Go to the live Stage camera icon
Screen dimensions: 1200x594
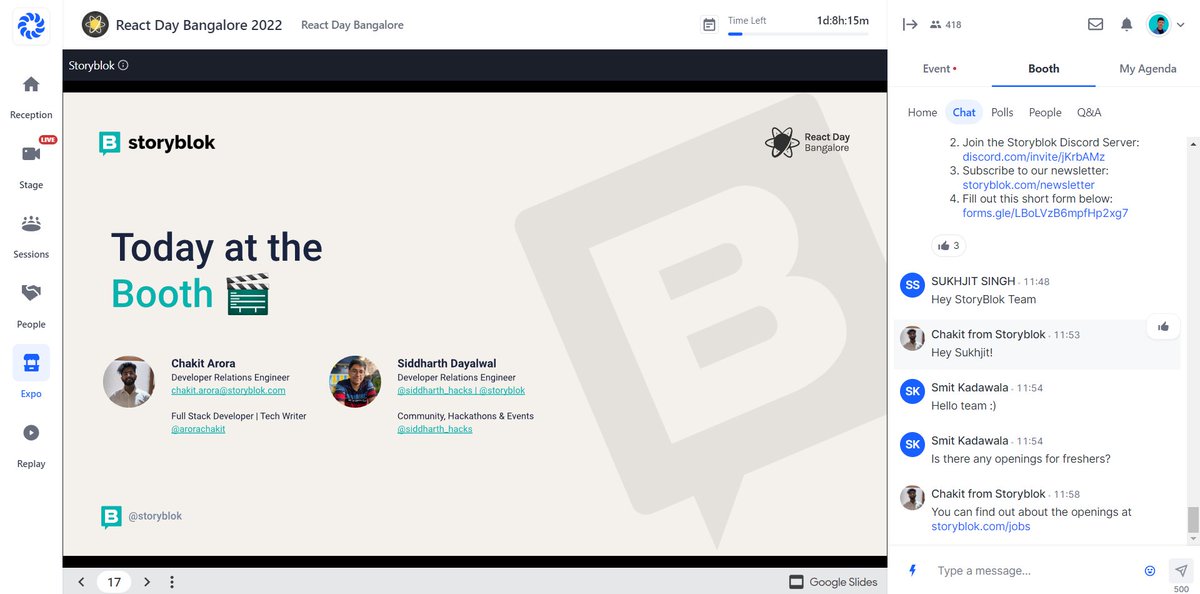(31, 153)
